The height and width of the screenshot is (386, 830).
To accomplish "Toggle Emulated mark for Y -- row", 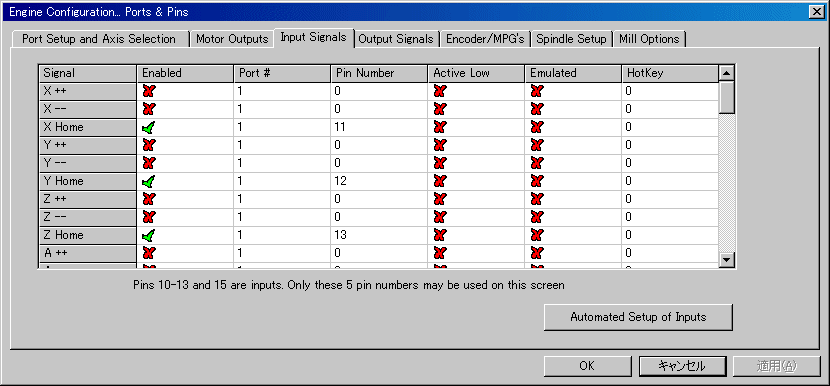I will tap(537, 163).
